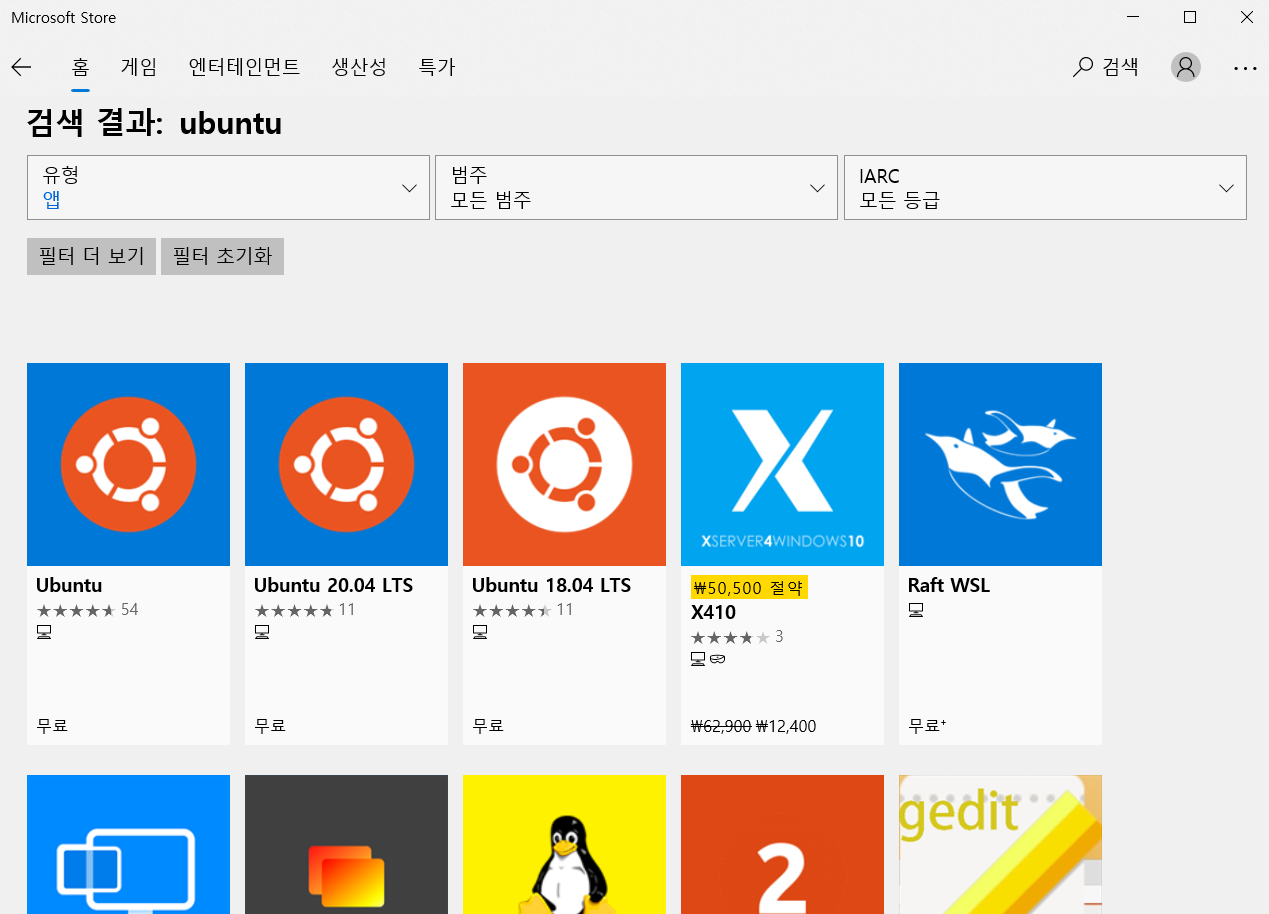Click the 검색 search label
The height and width of the screenshot is (914, 1269).
(1121, 67)
